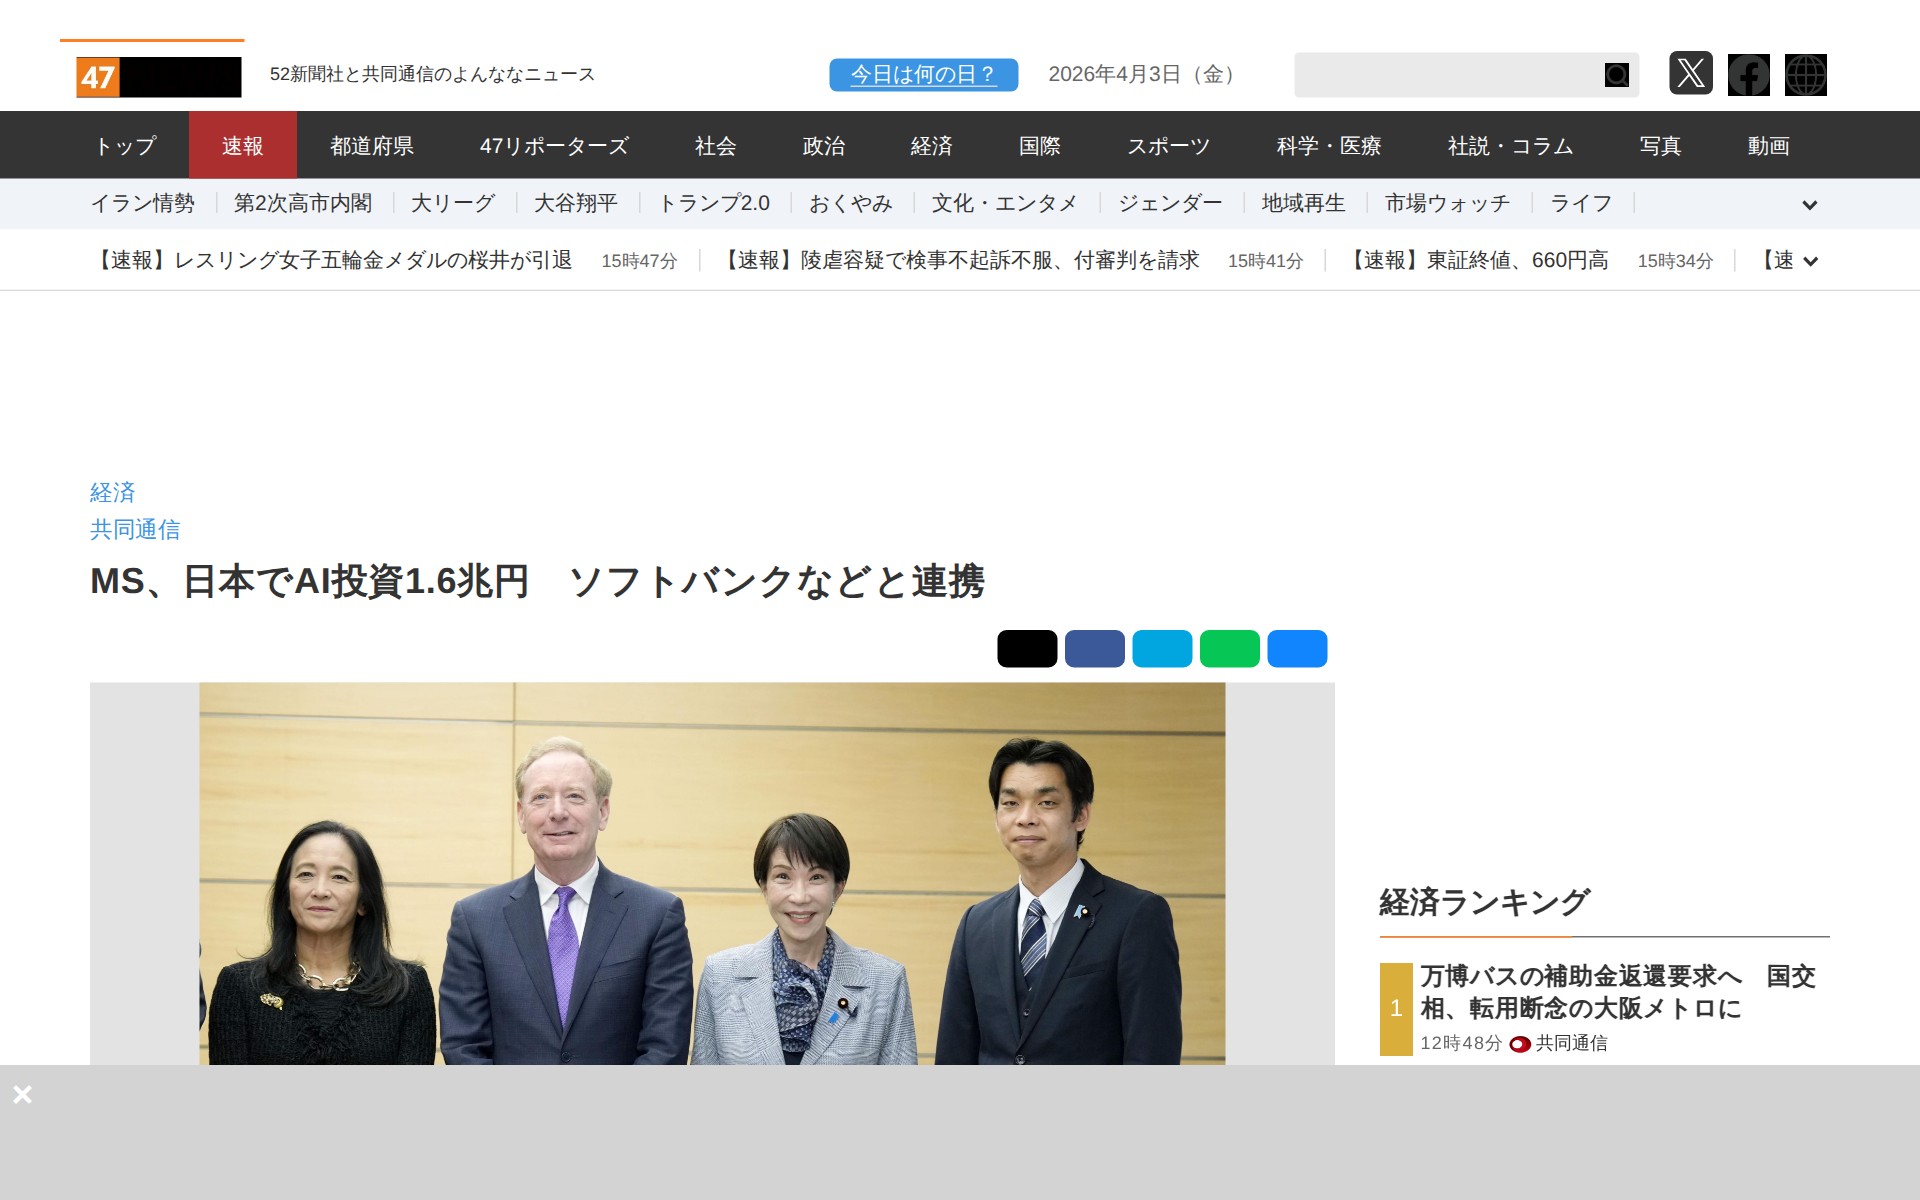Click the search magnifier icon
This screenshot has height=1200, width=1920.
pyautogui.click(x=1615, y=74)
